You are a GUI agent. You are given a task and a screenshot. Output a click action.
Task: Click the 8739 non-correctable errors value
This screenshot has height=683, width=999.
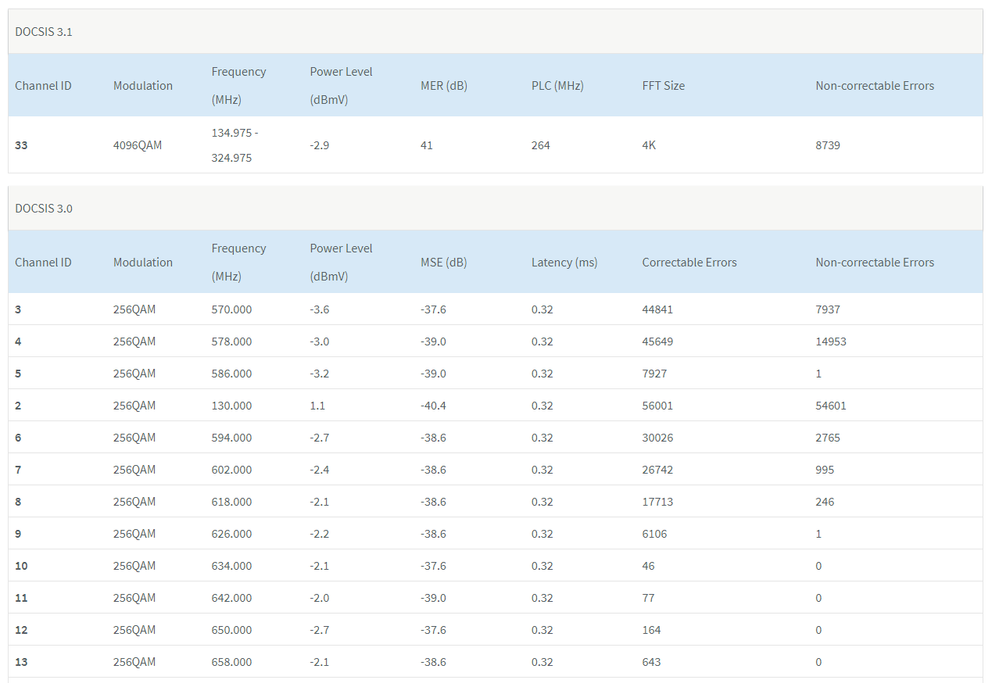828,146
